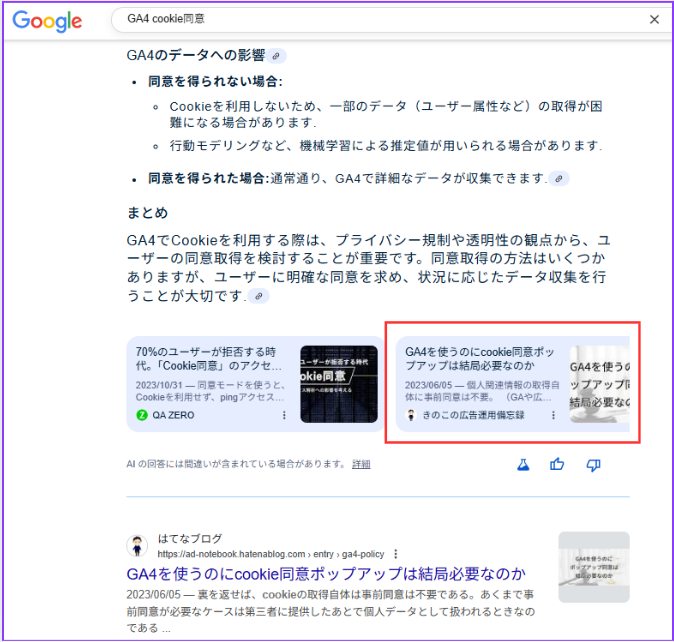The width and height of the screenshot is (674, 642).
Task: Open link chip after 詳細なデータが収集できます
Action: click(x=558, y=178)
